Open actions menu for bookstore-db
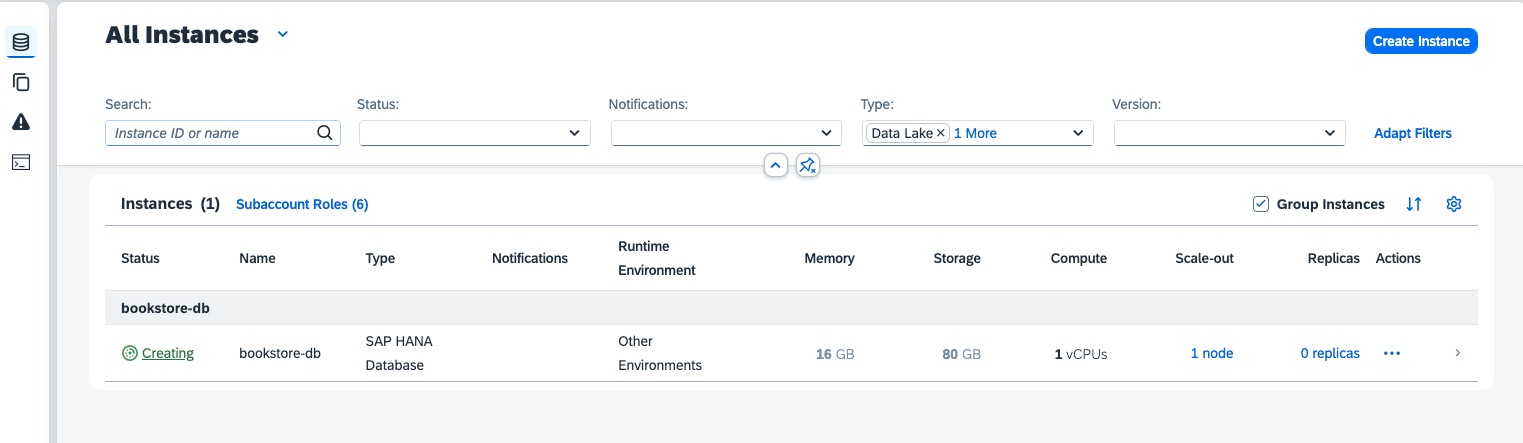 (x=1391, y=353)
